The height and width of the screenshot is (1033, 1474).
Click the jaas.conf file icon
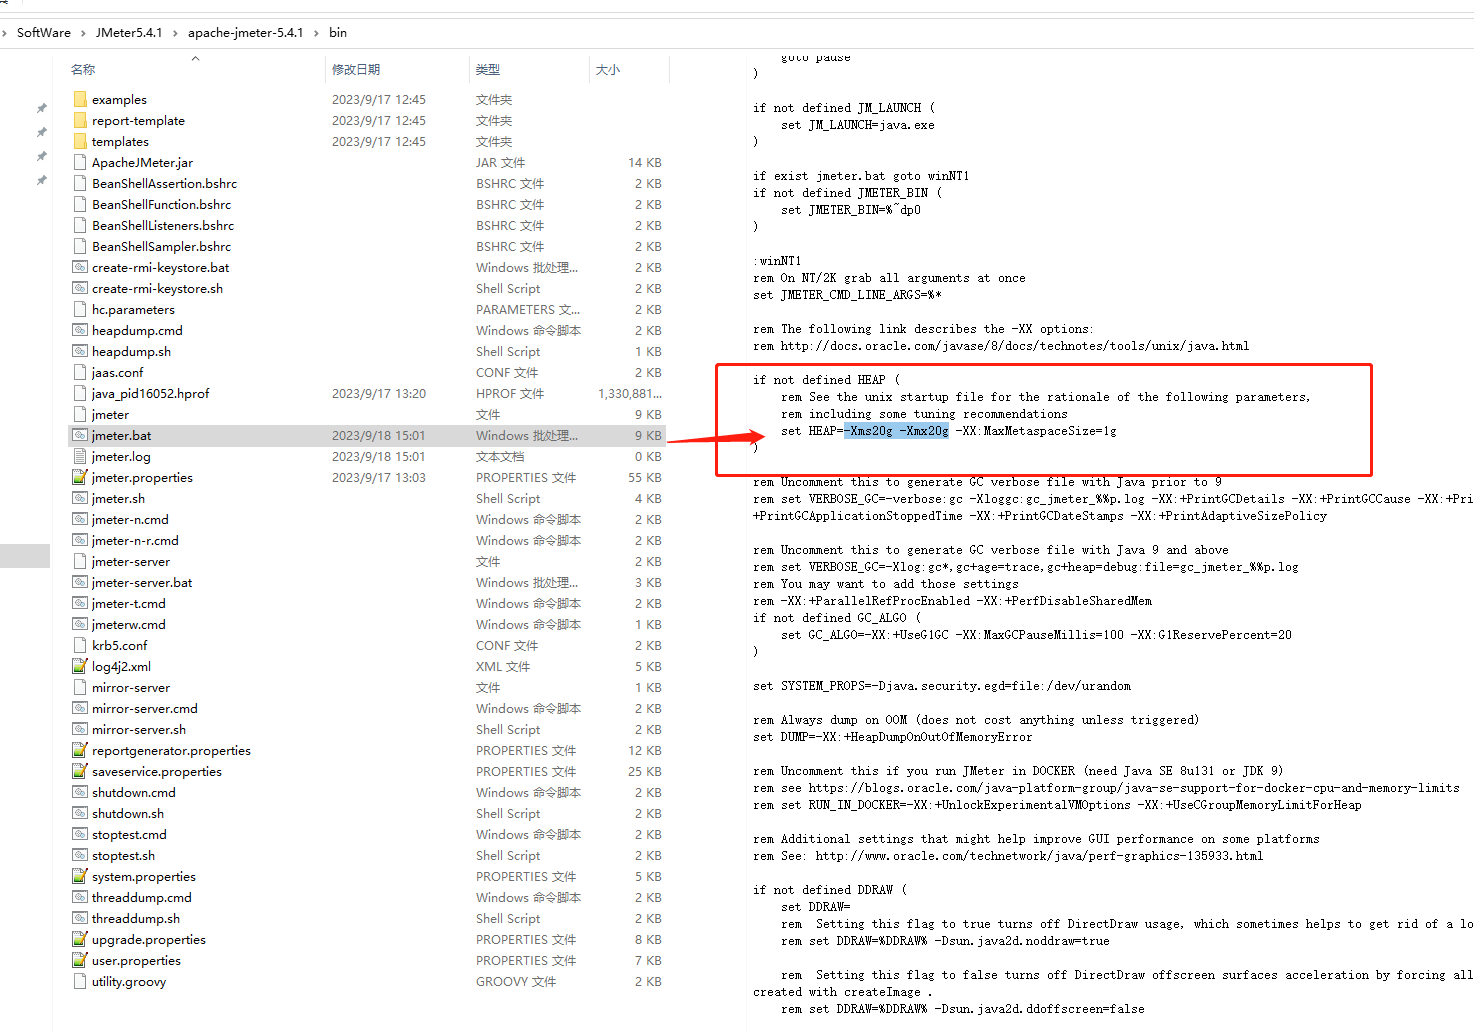[x=80, y=372]
